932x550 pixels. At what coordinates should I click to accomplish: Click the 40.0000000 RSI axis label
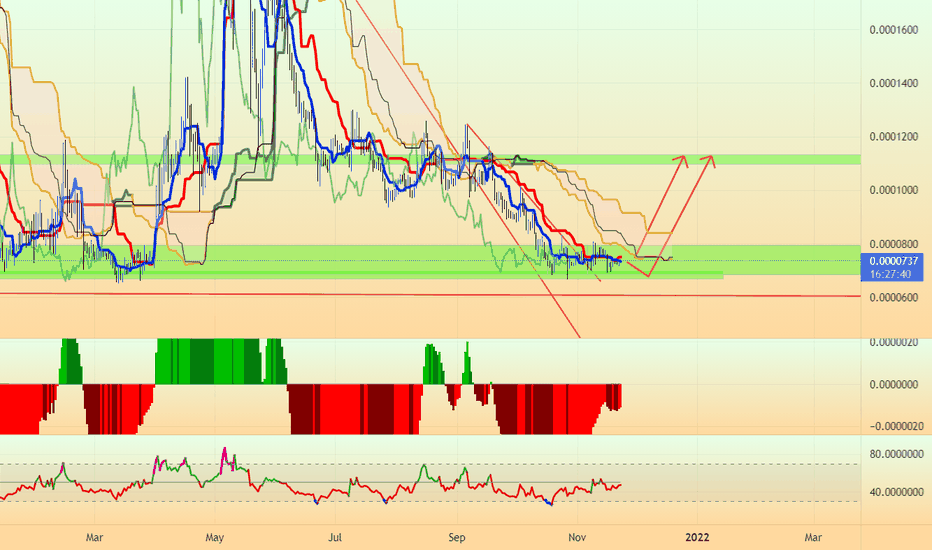pyautogui.click(x=896, y=492)
